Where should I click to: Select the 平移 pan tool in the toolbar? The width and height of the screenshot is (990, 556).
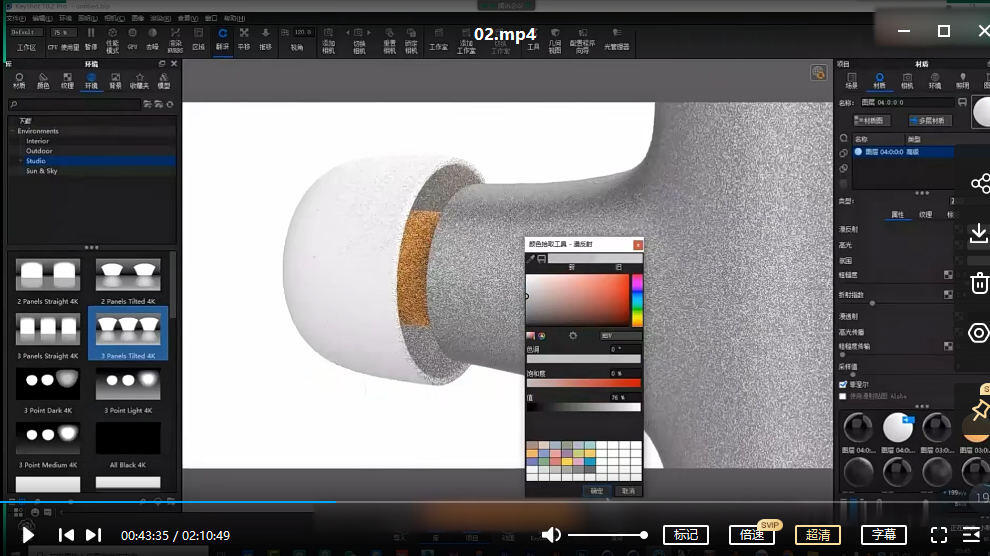pos(244,39)
